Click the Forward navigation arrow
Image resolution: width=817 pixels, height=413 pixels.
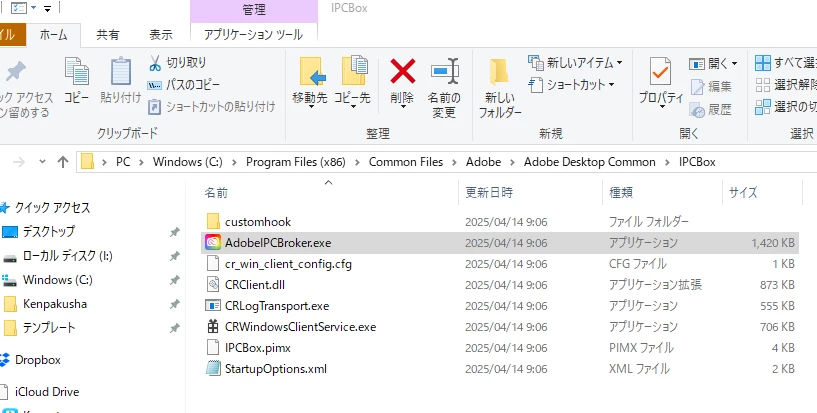[19, 162]
